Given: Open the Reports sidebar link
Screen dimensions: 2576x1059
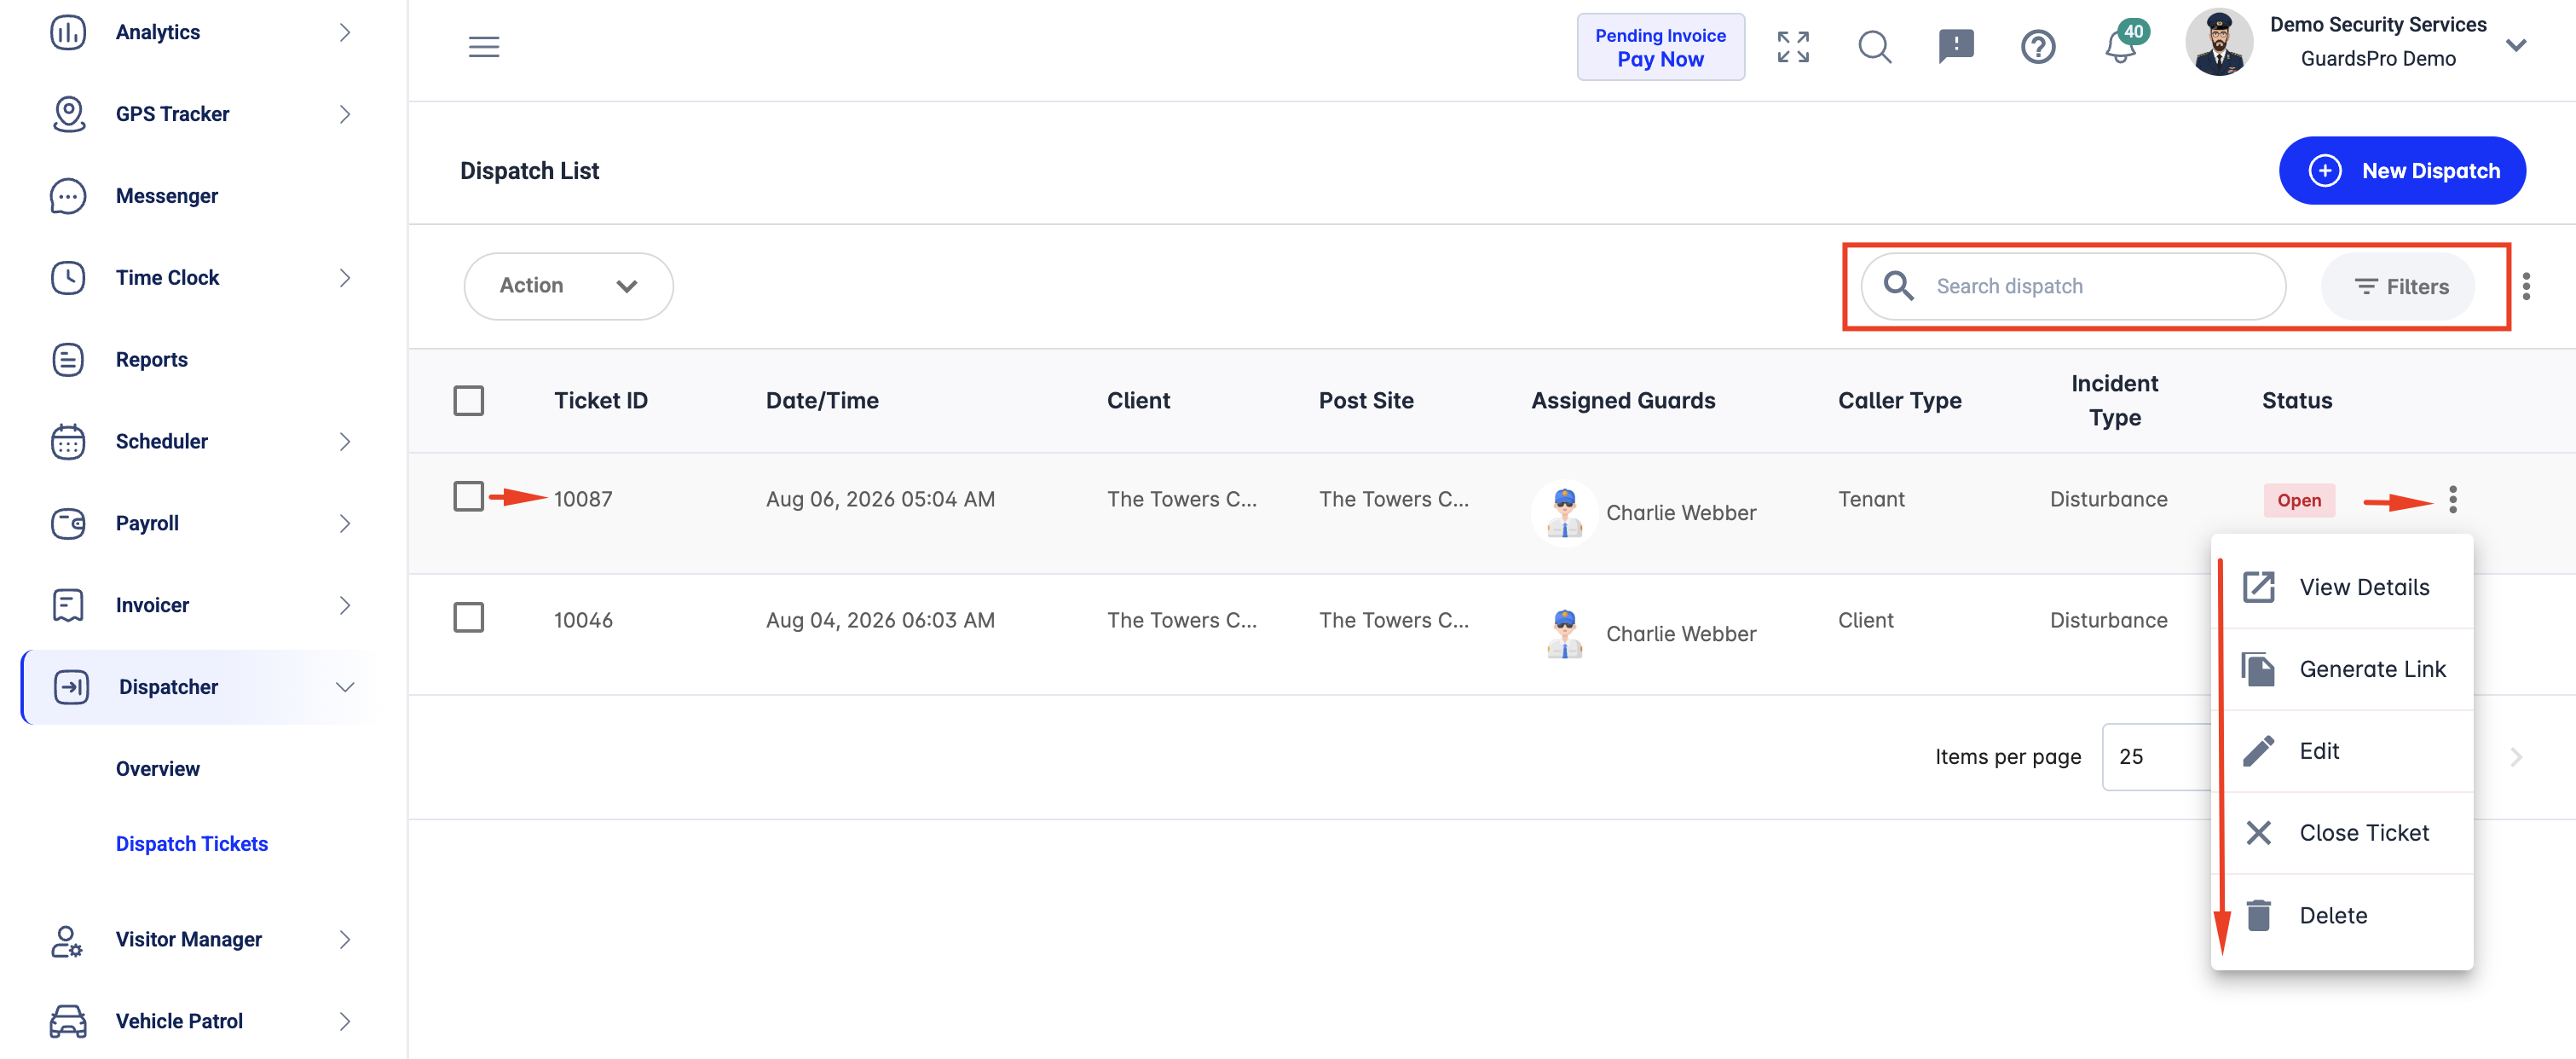Looking at the screenshot, I should click(152, 360).
